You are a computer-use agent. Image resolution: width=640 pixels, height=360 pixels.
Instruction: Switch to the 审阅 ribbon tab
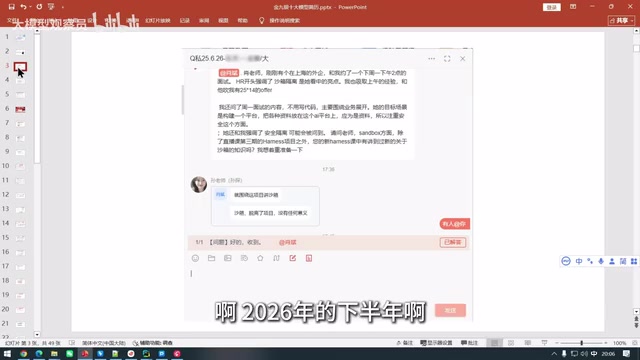pyautogui.click(x=204, y=20)
